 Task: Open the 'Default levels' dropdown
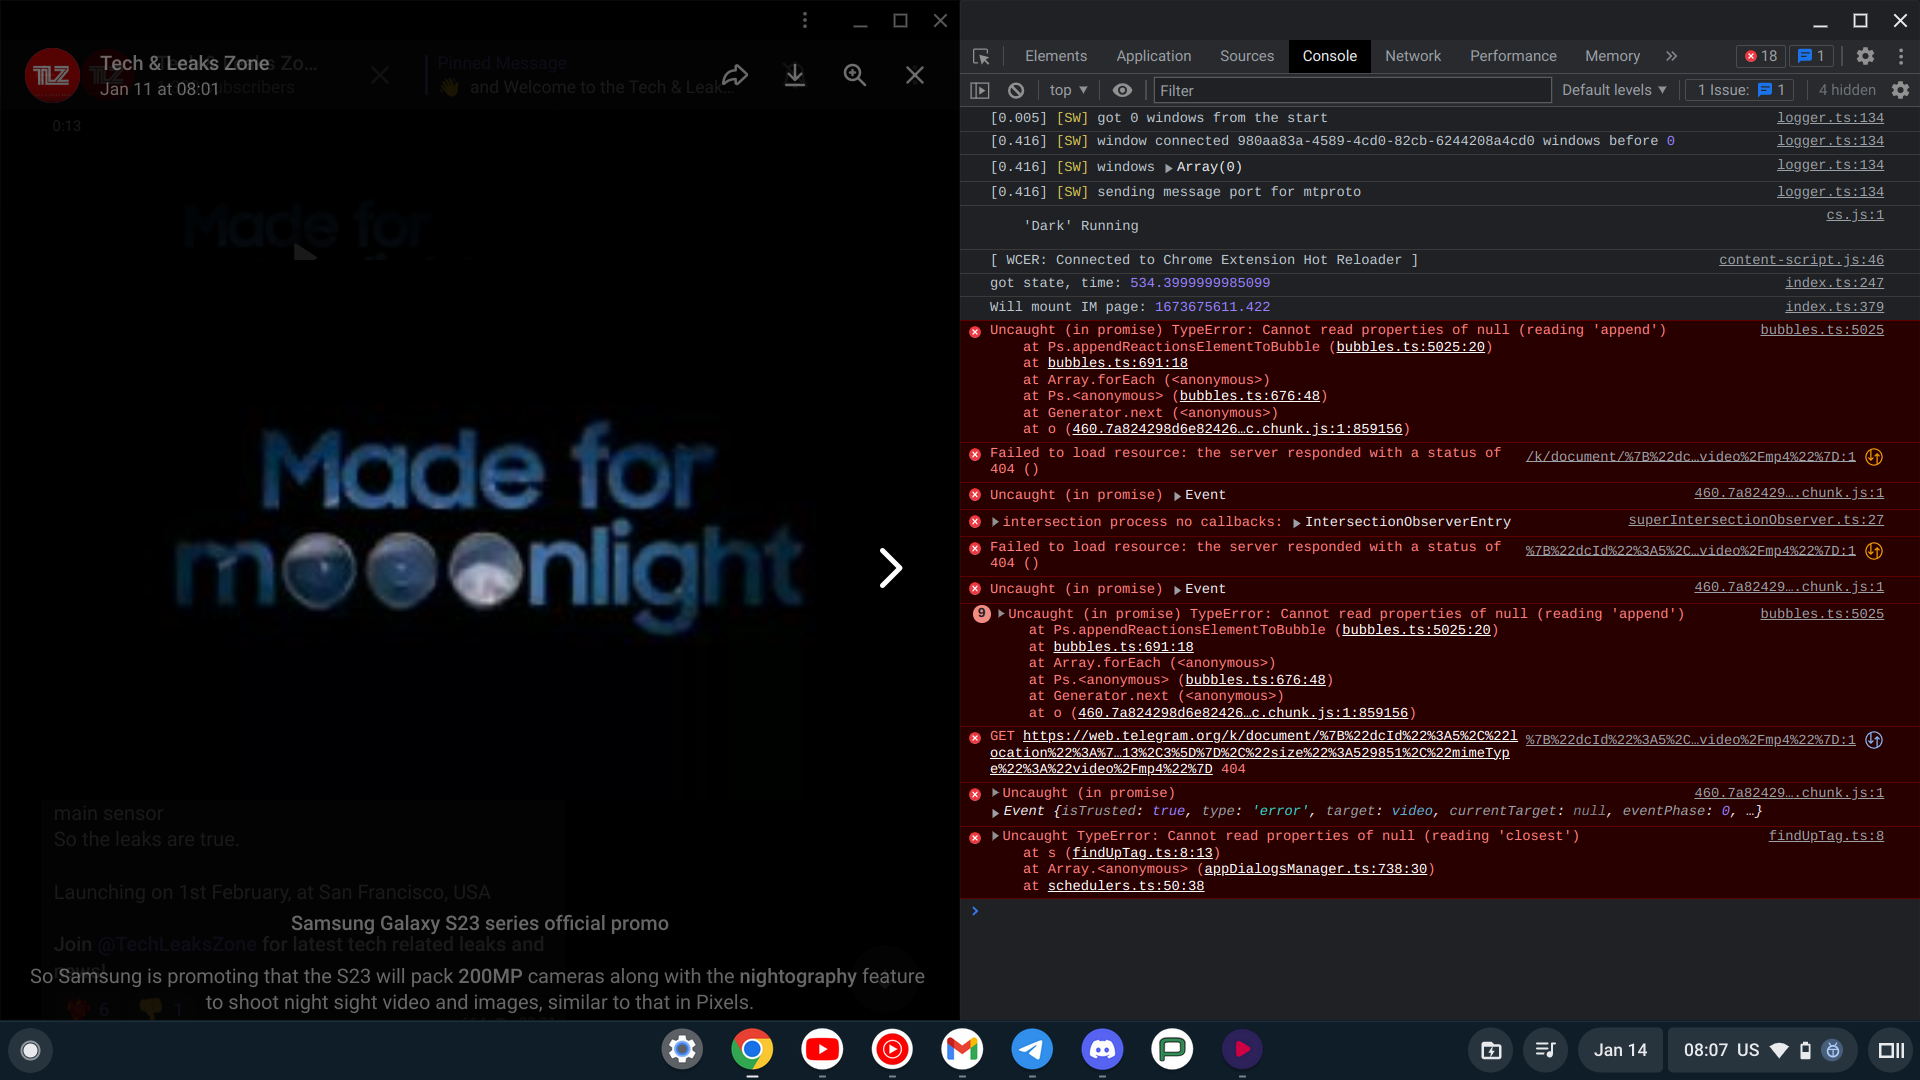point(1613,90)
